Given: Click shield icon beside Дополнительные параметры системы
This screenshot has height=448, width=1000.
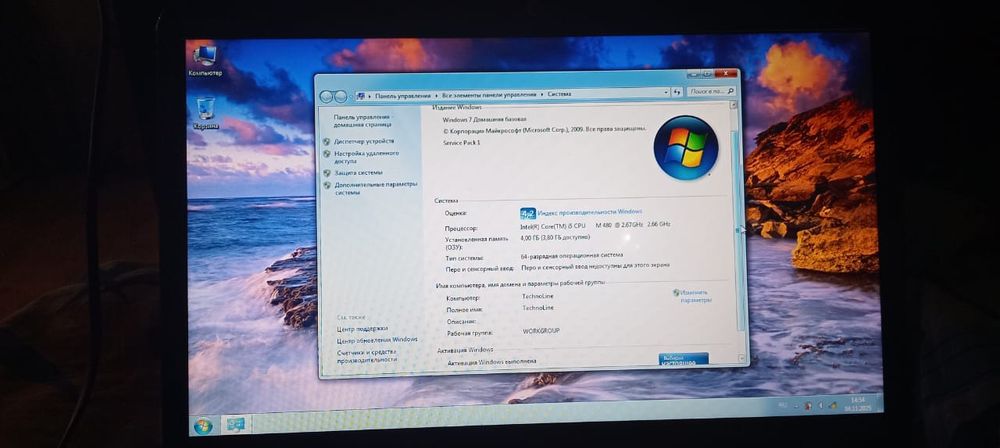Looking at the screenshot, I should click(x=327, y=185).
